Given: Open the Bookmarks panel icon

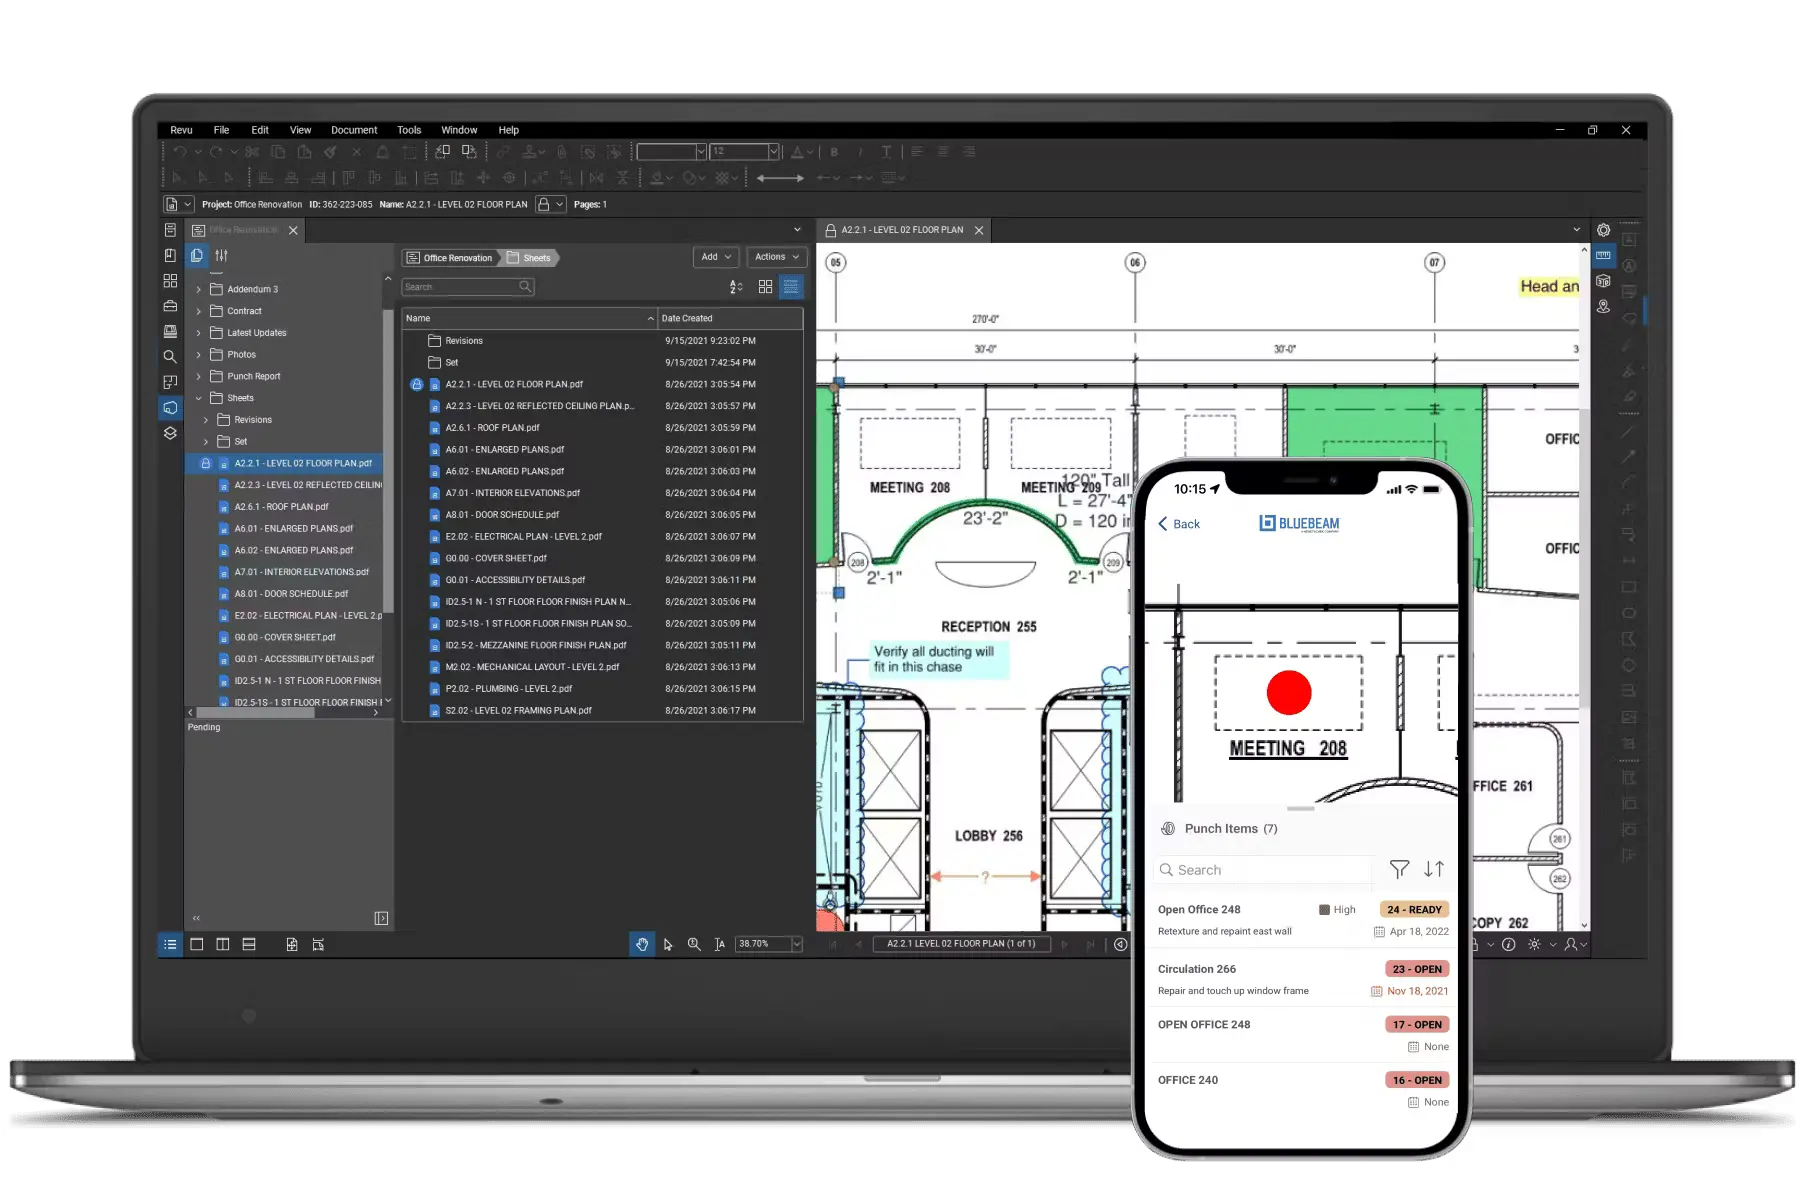Looking at the screenshot, I should (170, 256).
